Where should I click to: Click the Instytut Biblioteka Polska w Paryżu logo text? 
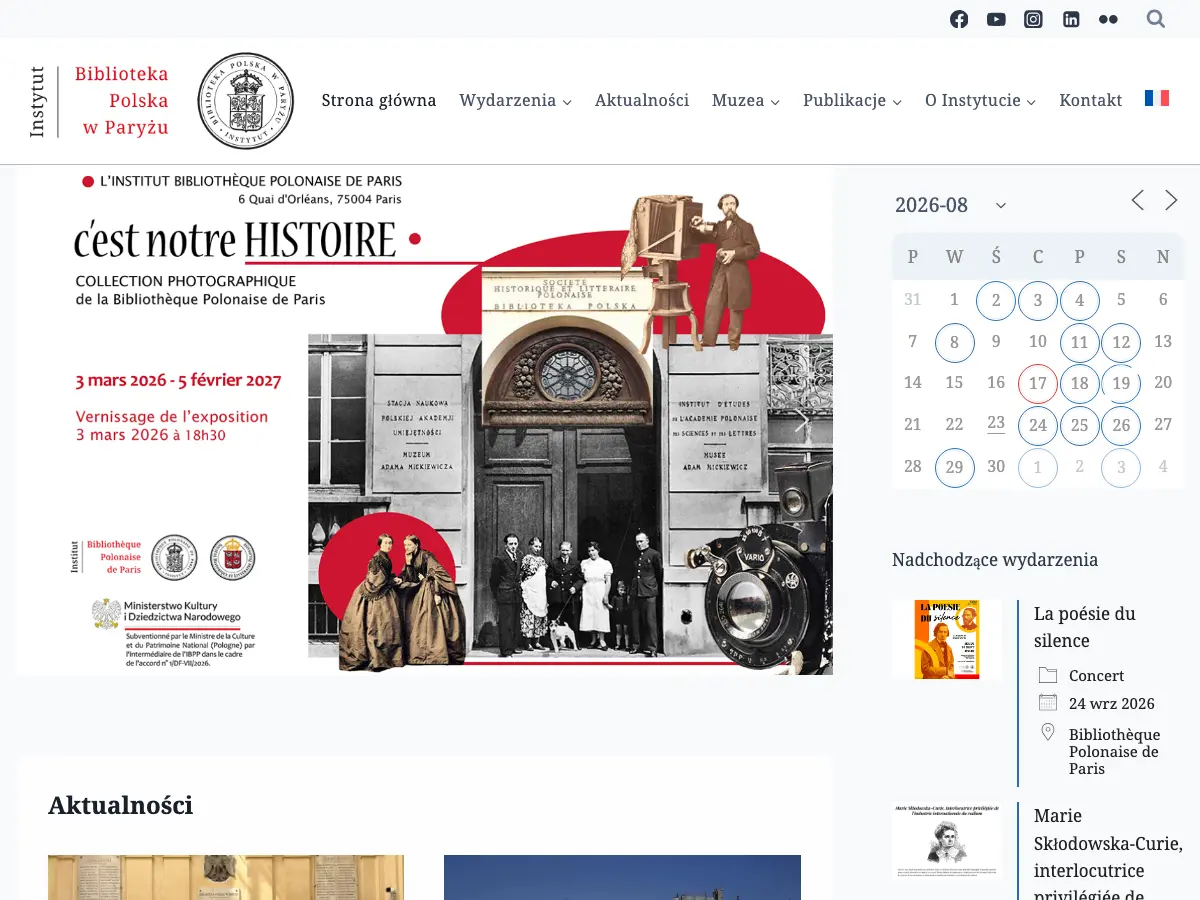tap(99, 101)
